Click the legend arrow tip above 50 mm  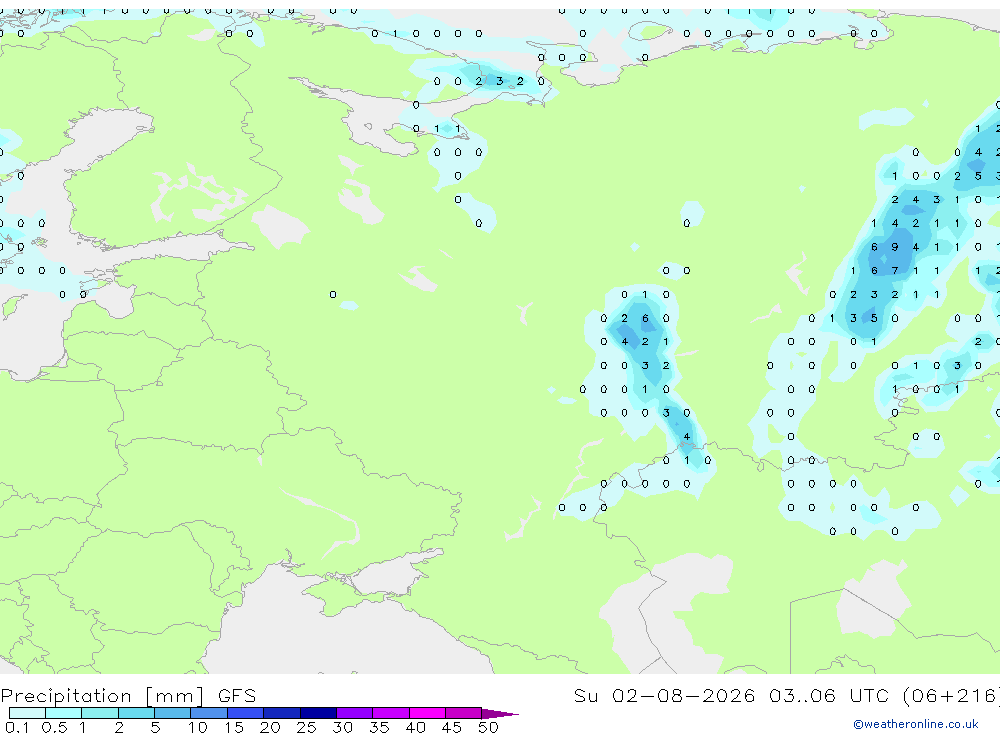point(500,713)
